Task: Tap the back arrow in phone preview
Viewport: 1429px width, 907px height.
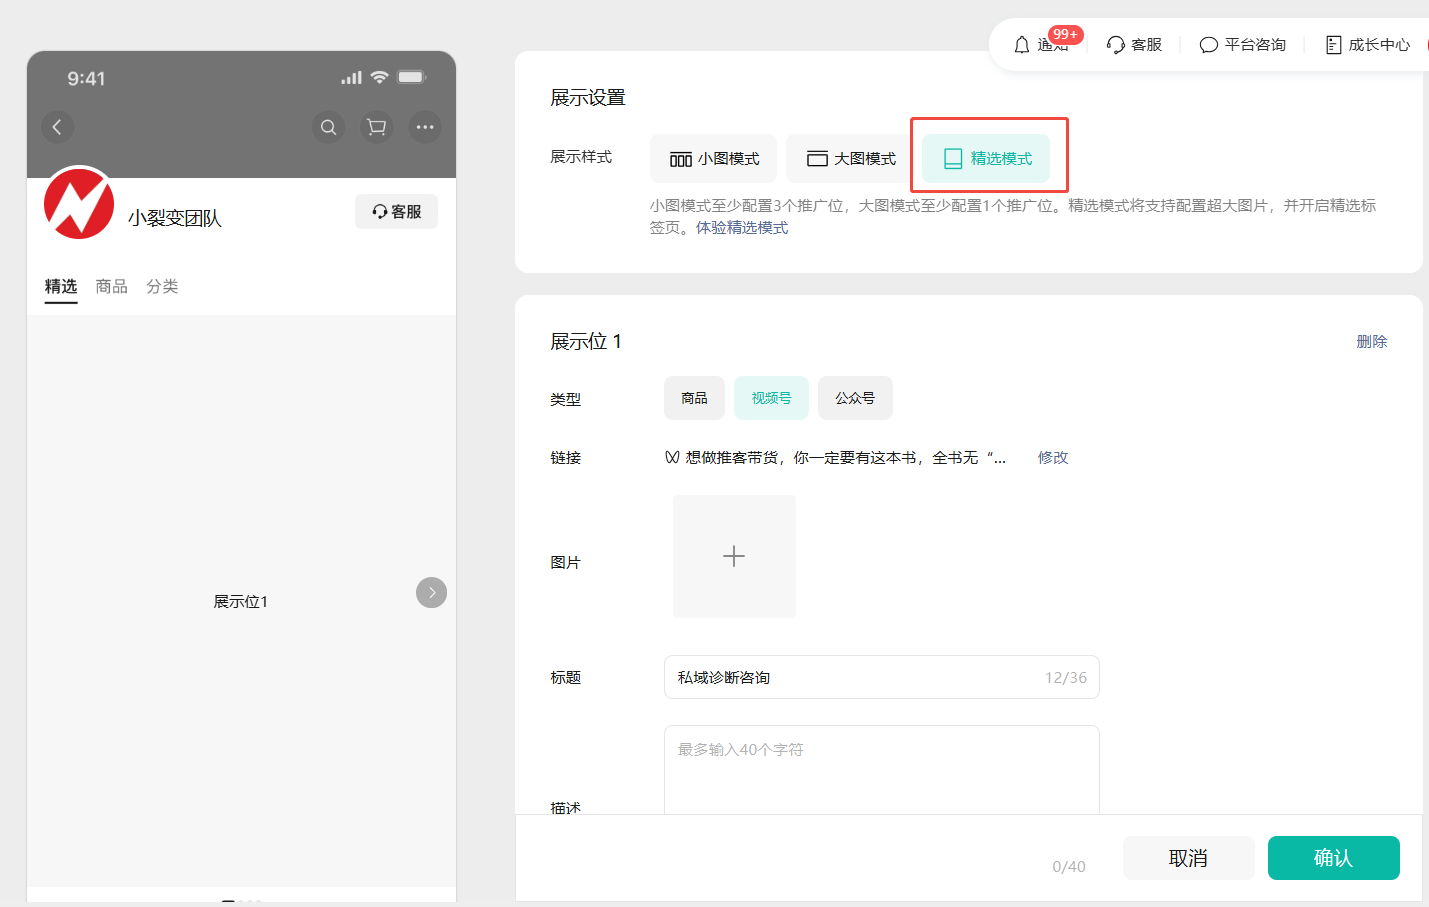Action: (57, 127)
